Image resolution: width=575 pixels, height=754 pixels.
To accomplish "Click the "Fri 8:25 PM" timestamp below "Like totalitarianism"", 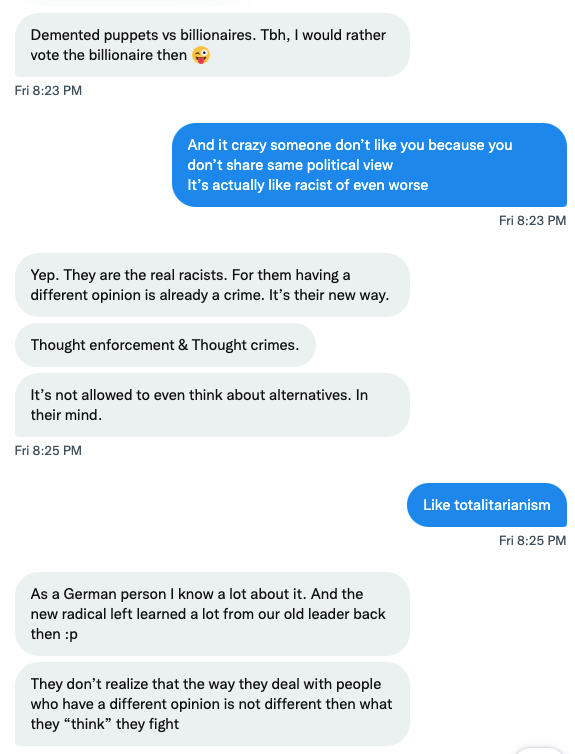I will click(x=532, y=540).
